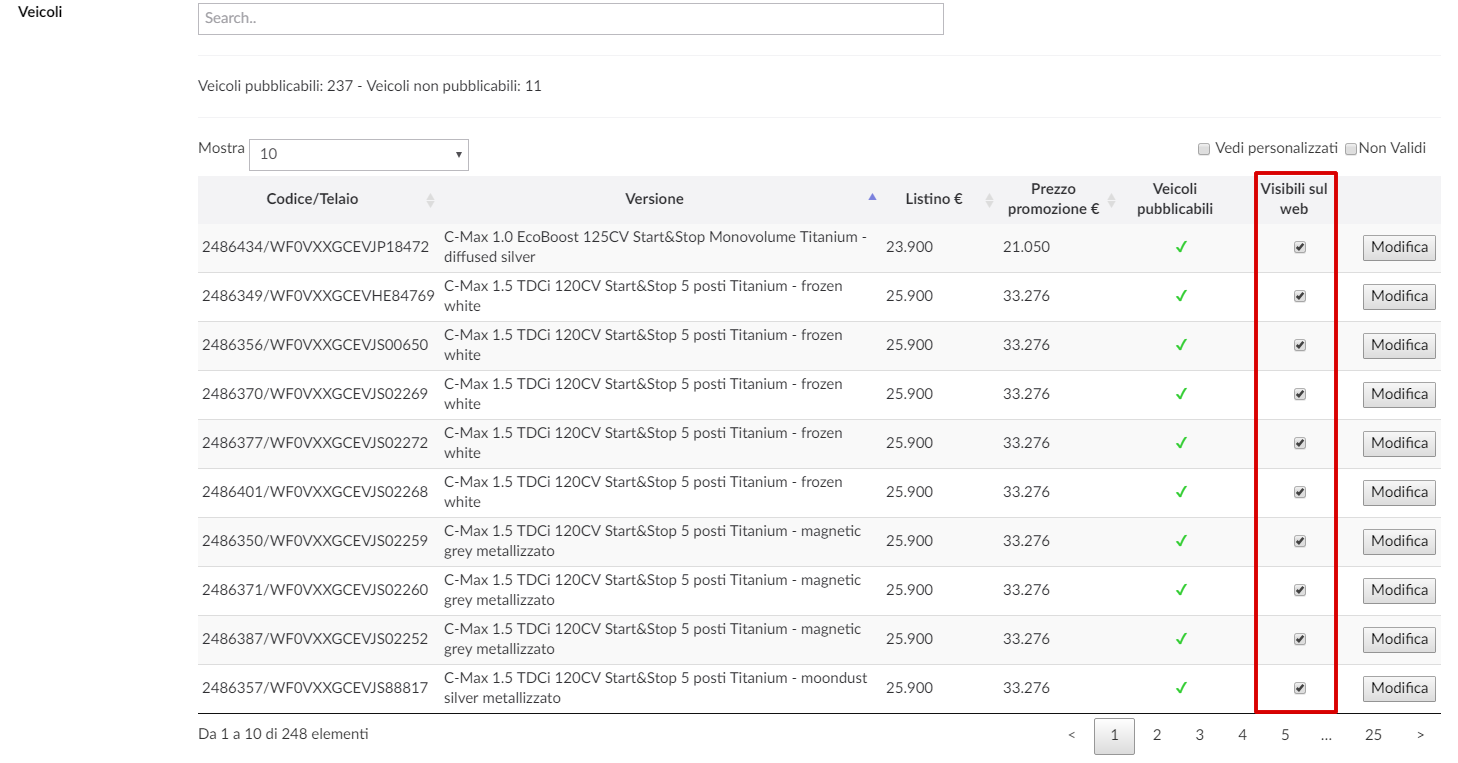Image resolution: width=1458 pixels, height=763 pixels.
Task: Click Modifica for vehicle 2486387
Action: coord(1399,640)
